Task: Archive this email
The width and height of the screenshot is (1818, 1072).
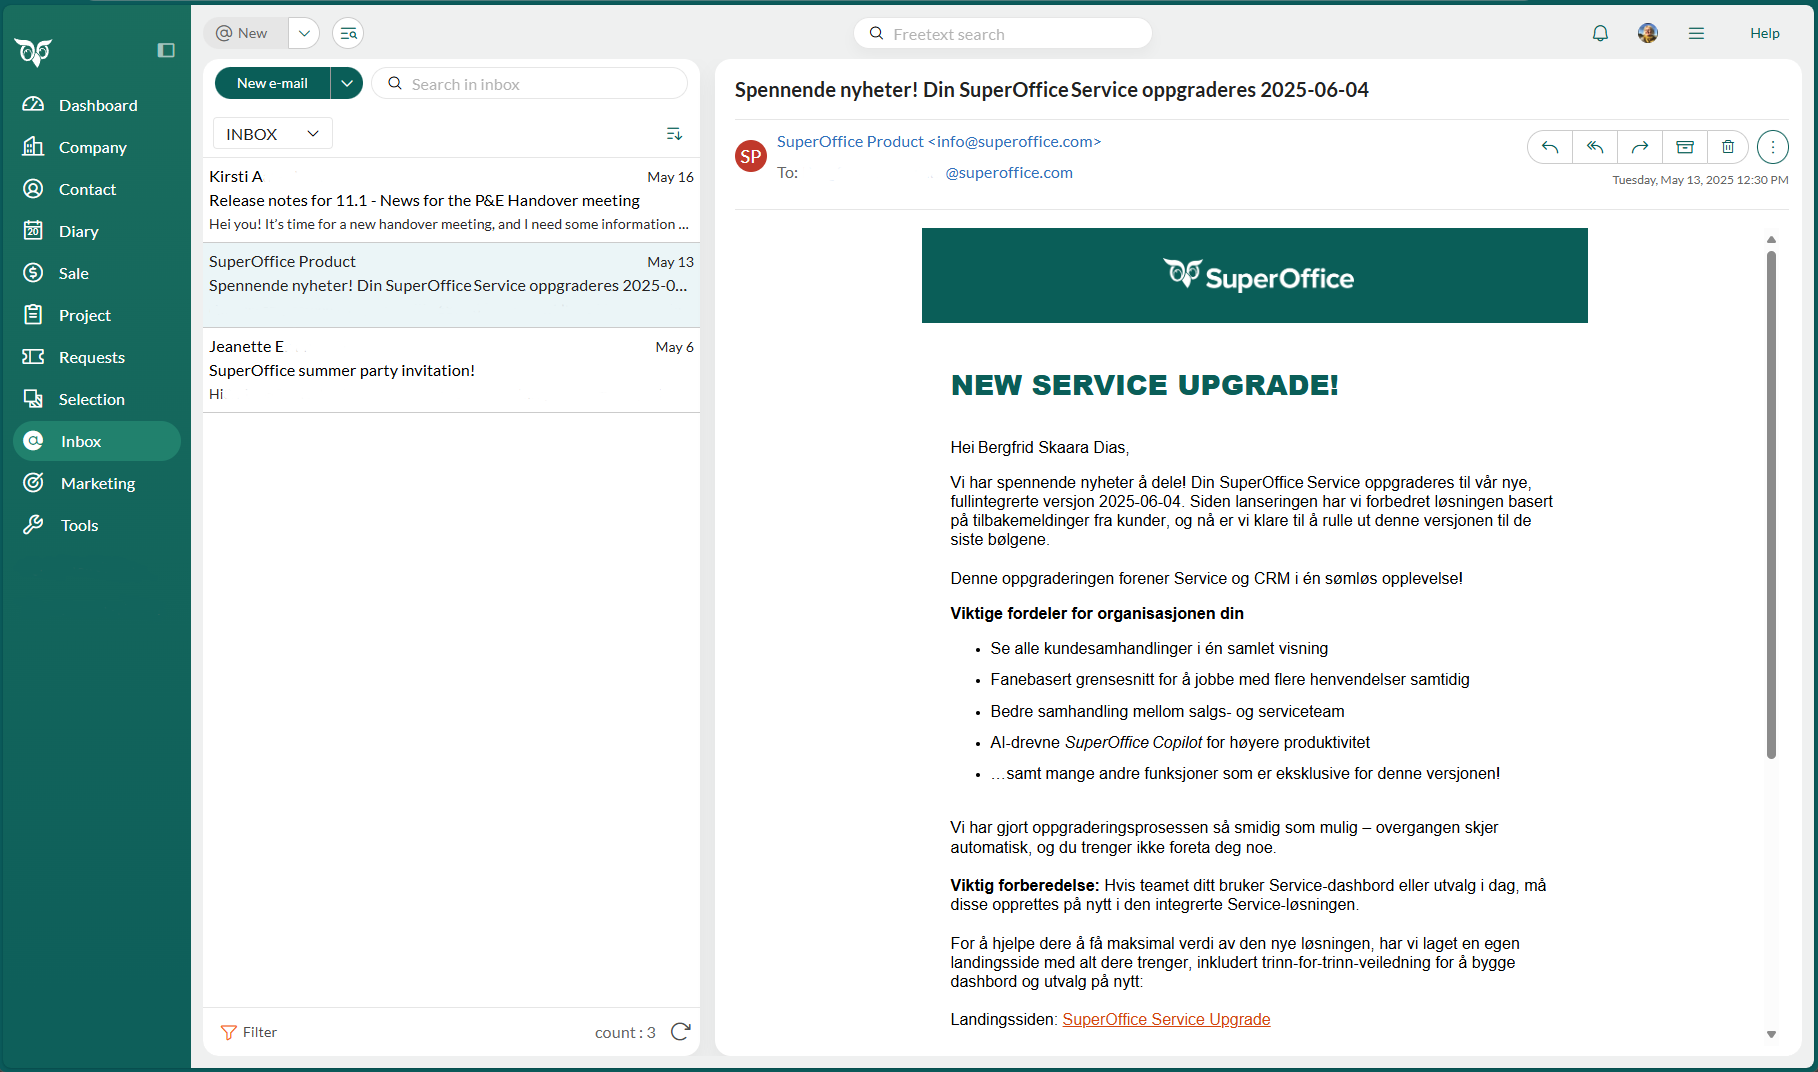Action: coord(1685,147)
